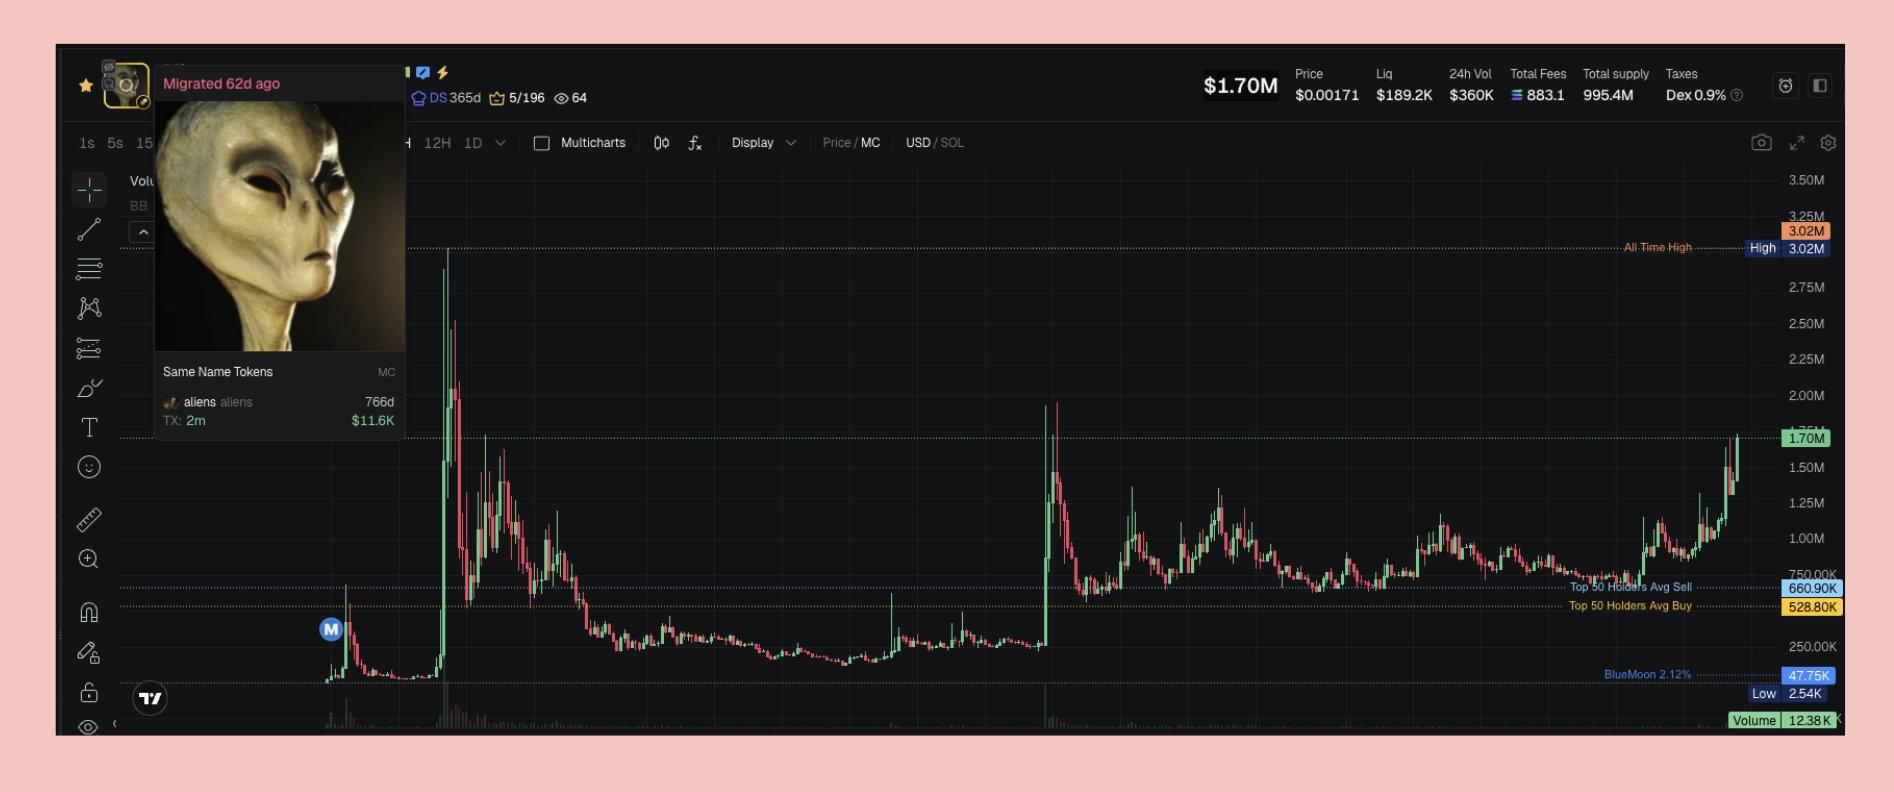Click the Dex 0.9% taxes value
The height and width of the screenshot is (792, 1894).
(1695, 95)
